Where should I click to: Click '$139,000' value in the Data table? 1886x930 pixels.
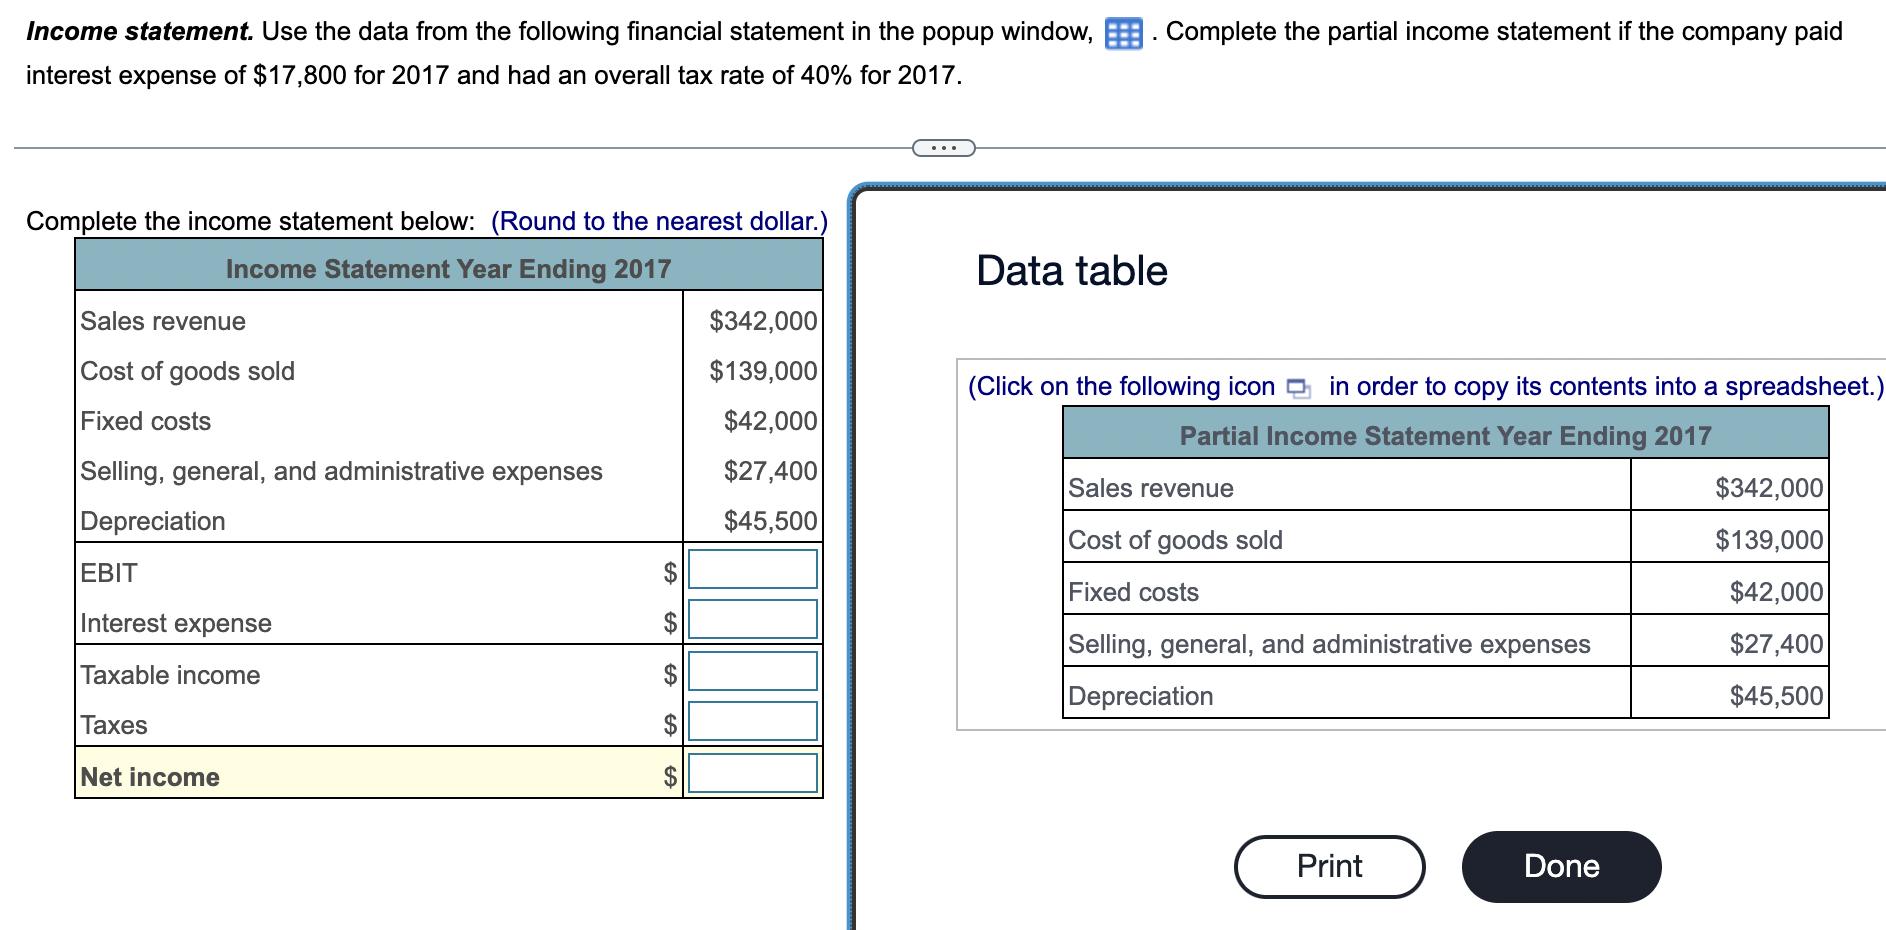coord(1768,540)
